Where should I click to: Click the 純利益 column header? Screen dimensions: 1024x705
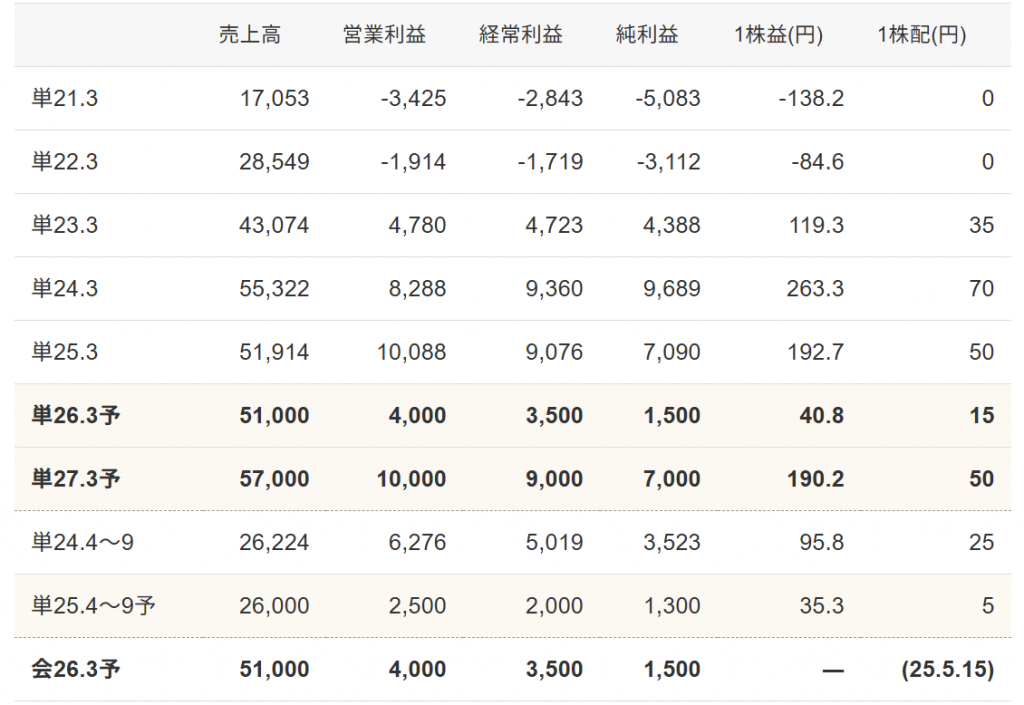point(647,35)
